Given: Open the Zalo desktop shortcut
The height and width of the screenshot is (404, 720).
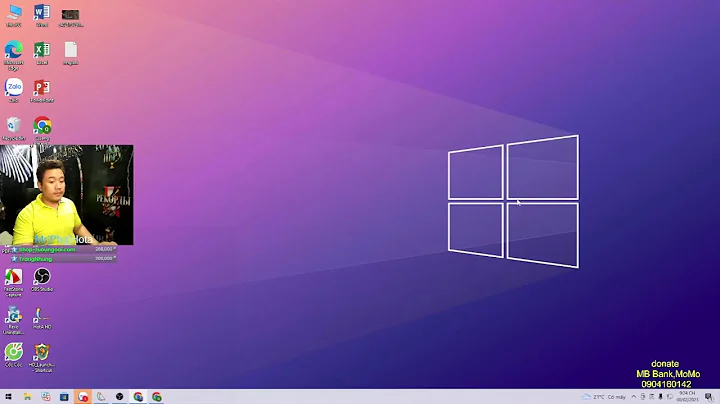Looking at the screenshot, I should [x=14, y=90].
